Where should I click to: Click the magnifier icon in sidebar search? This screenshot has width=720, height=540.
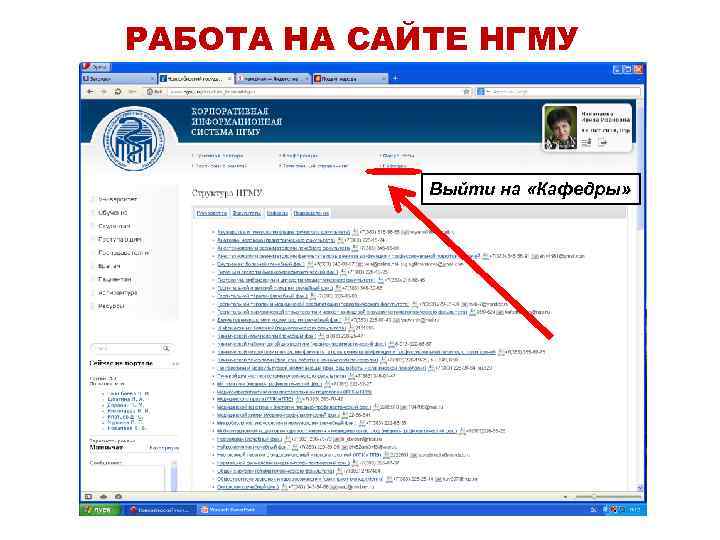[166, 349]
